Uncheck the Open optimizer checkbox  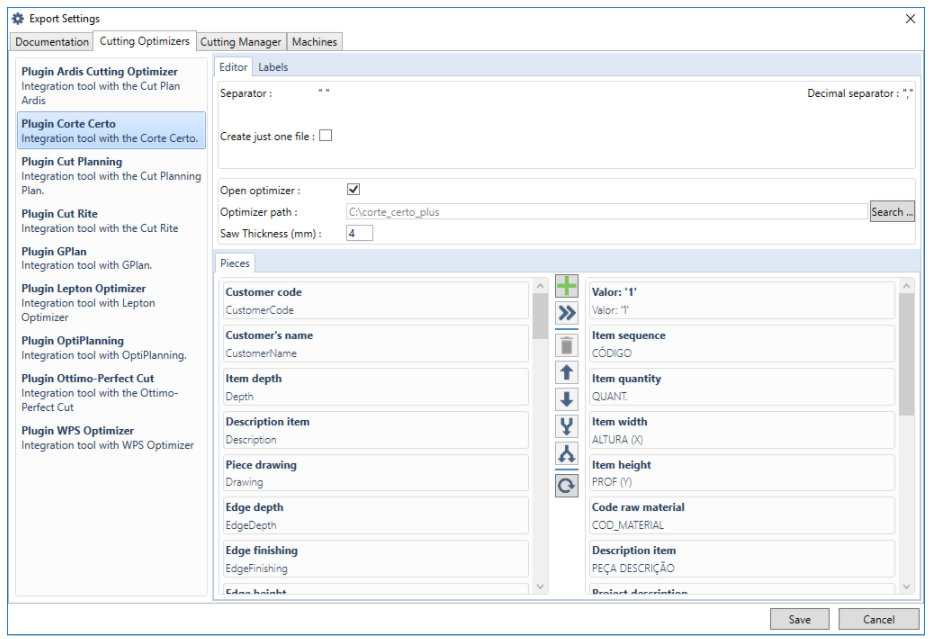pos(353,189)
